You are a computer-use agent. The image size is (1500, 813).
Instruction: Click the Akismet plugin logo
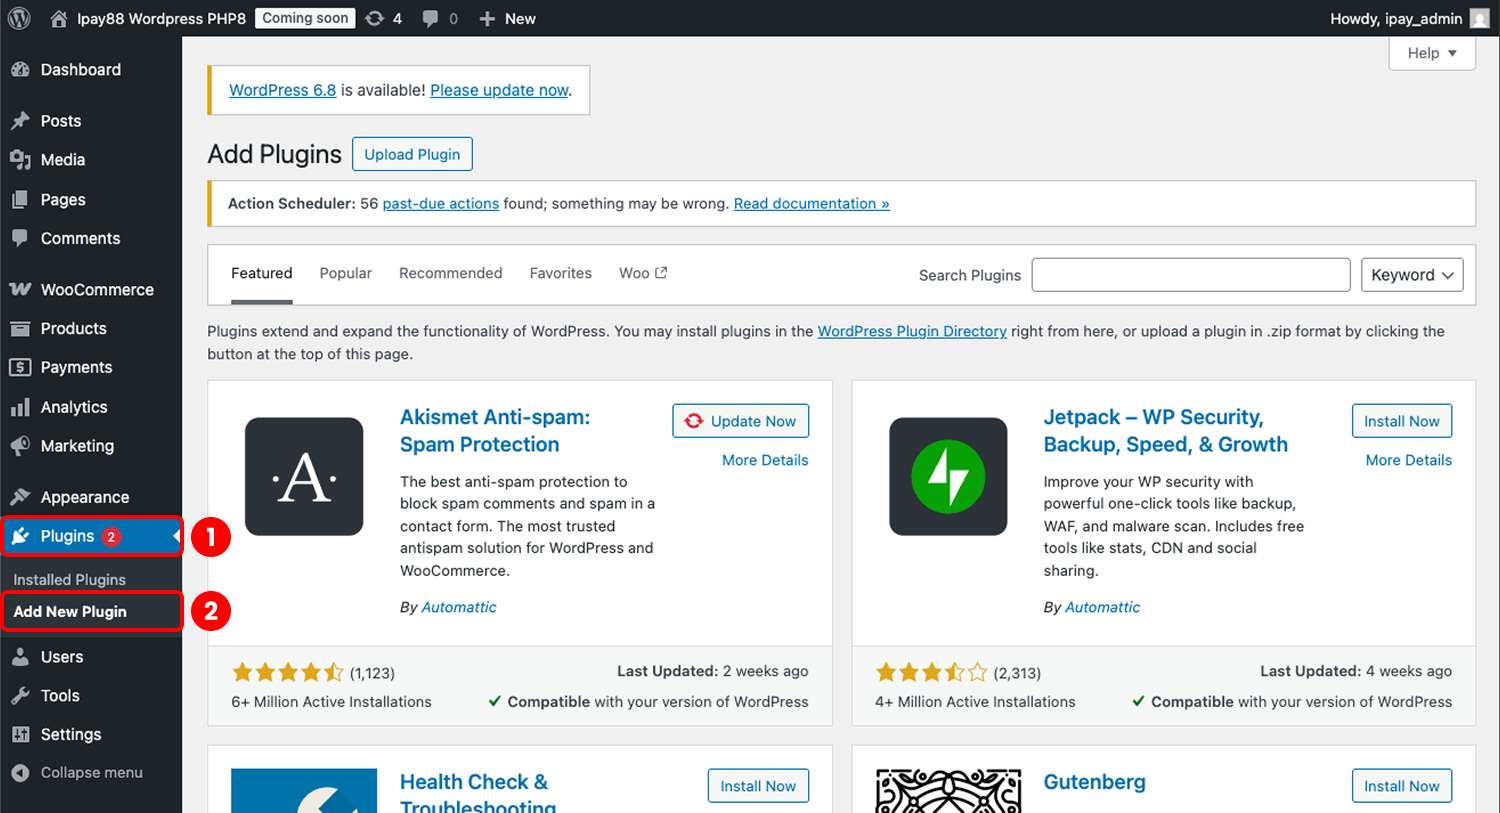304,476
